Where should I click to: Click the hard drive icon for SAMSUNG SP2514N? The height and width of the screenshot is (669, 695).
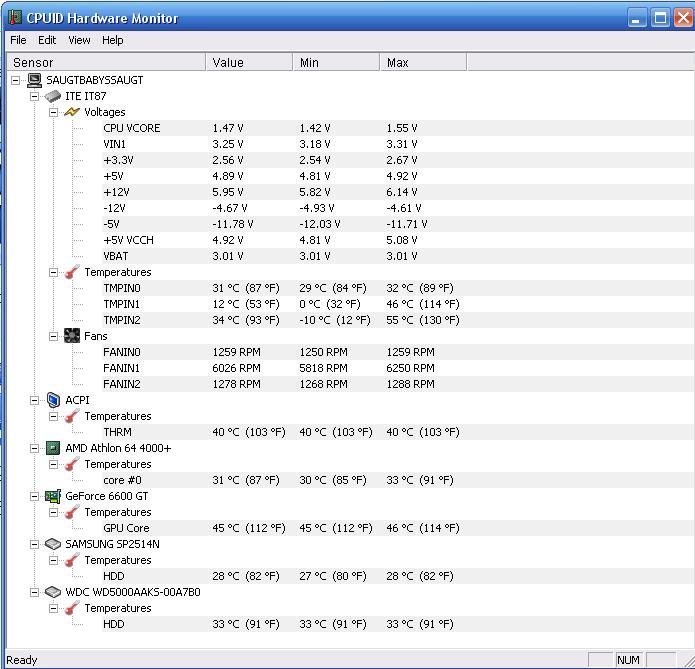tap(53, 544)
